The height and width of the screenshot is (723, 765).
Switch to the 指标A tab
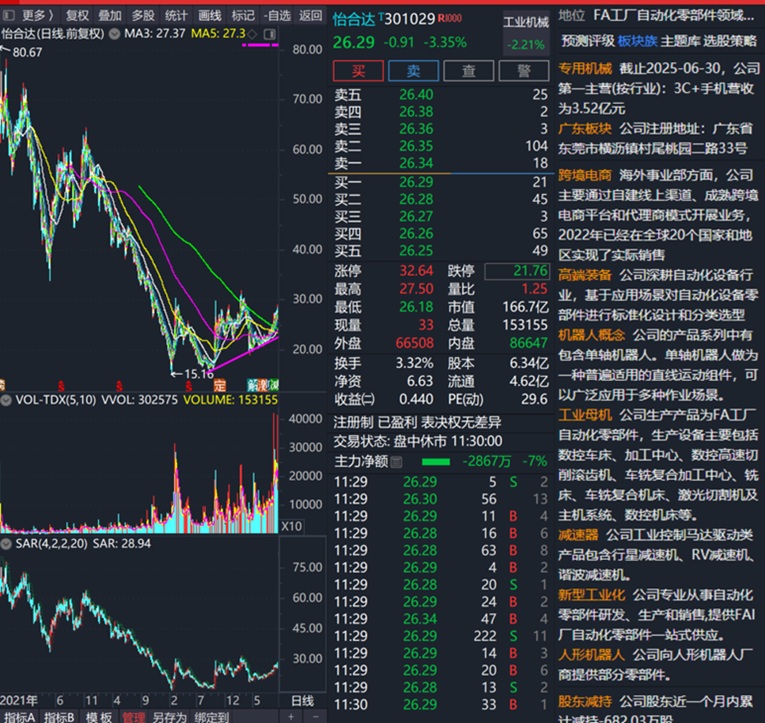click(x=19, y=717)
